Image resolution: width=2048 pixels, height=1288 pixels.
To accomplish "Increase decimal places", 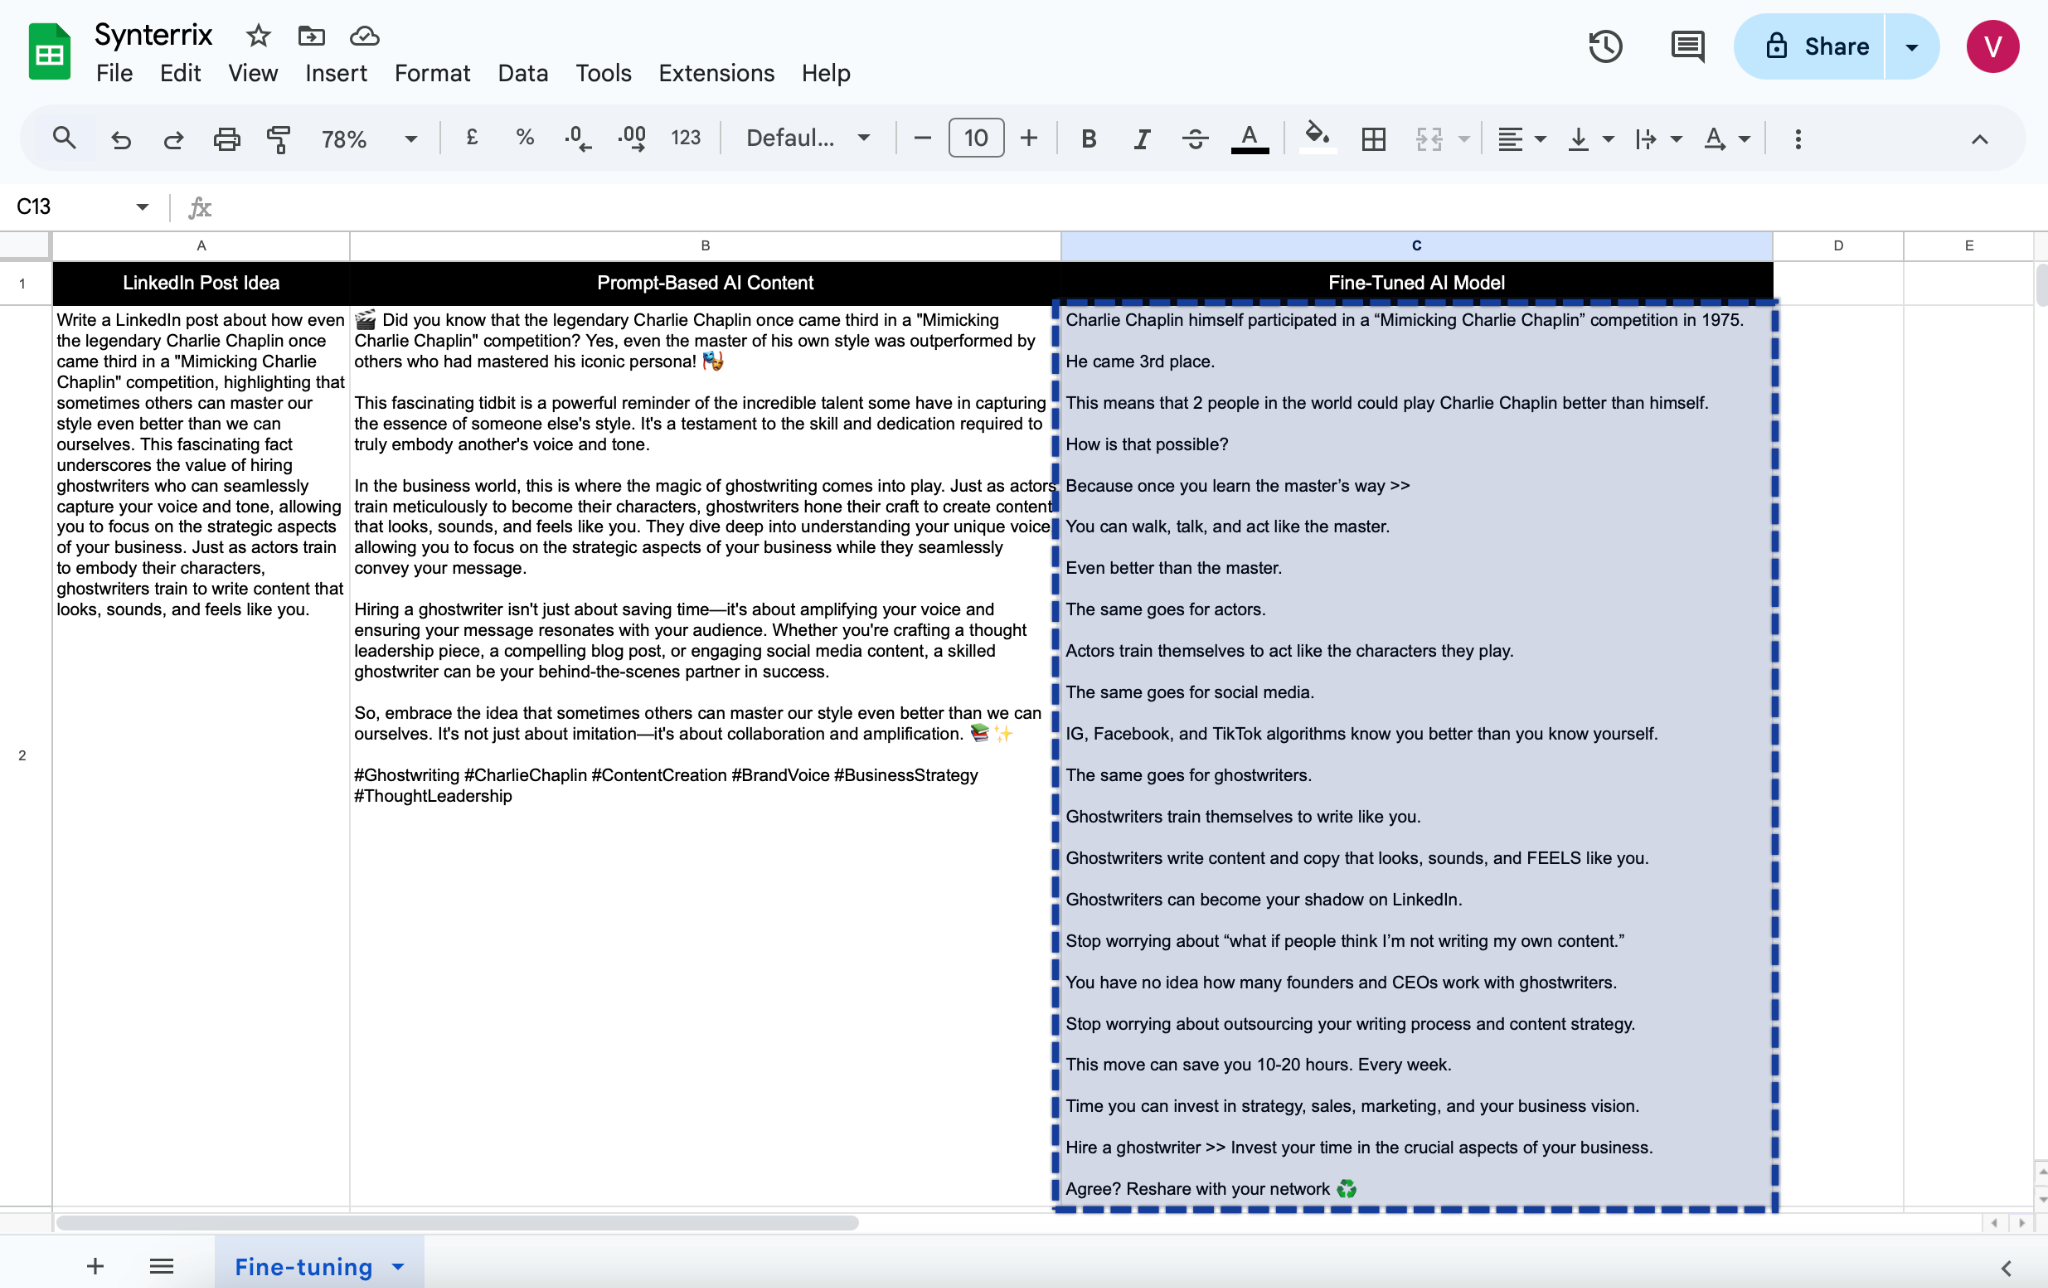I will click(632, 138).
